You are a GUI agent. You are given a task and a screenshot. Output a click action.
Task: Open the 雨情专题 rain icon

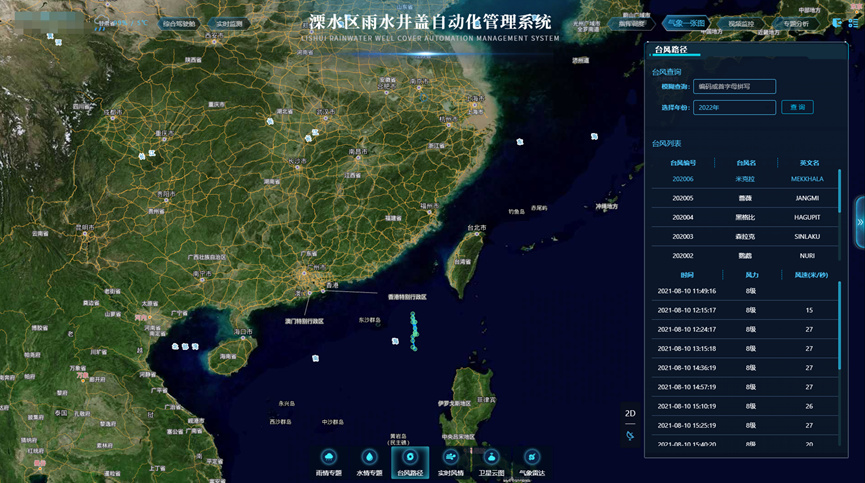tap(329, 458)
